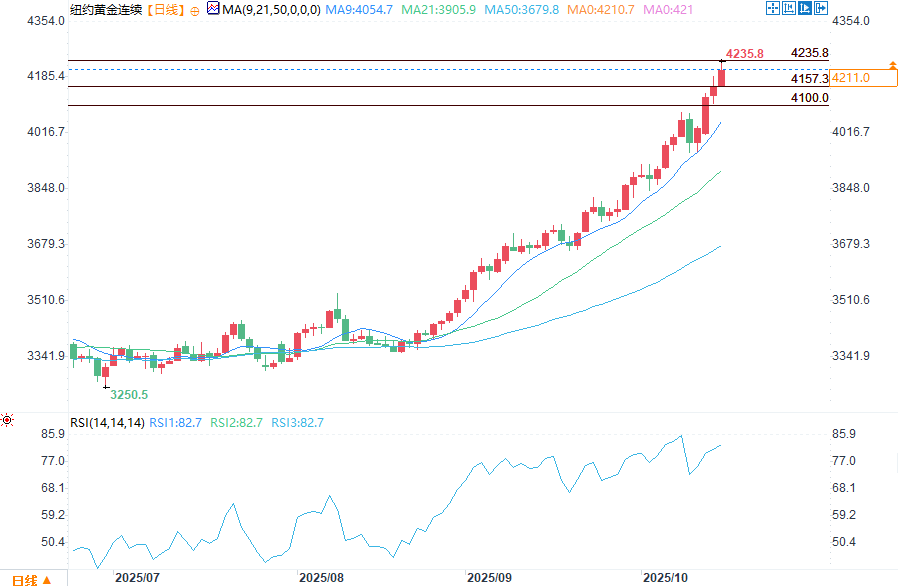
Task: Select the RSI1:82.7 legend value
Action: point(175,423)
